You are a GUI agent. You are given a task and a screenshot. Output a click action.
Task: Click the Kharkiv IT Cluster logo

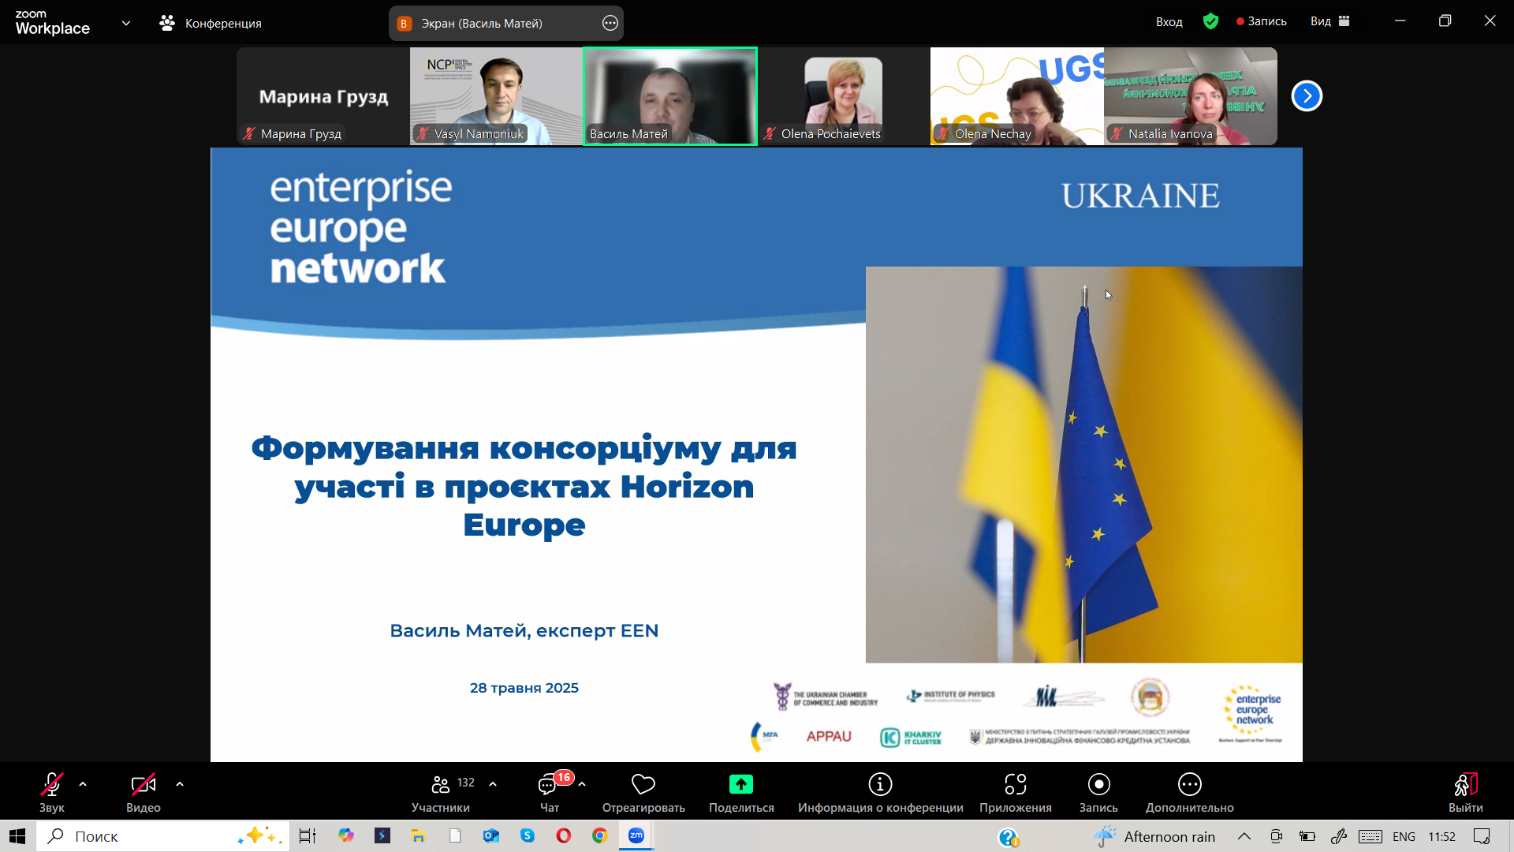point(910,738)
